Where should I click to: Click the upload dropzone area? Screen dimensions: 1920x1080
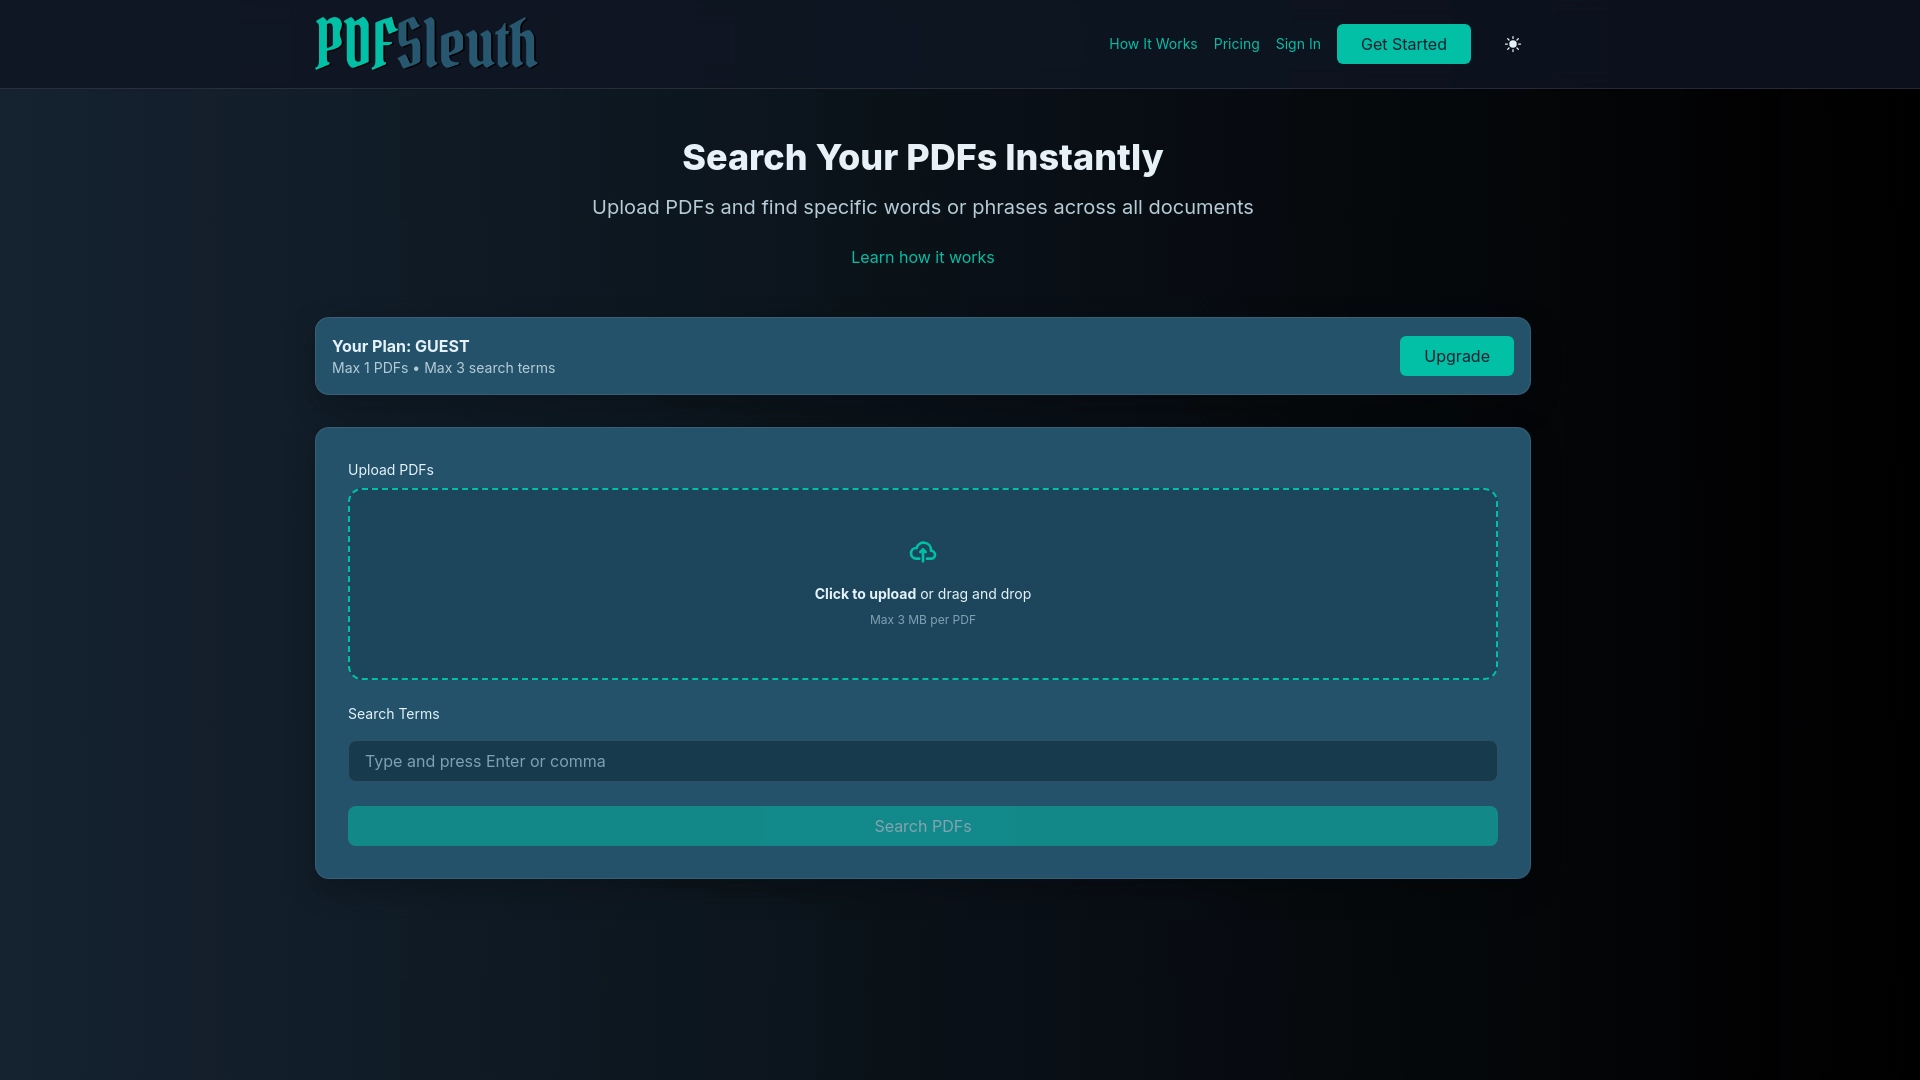922,584
